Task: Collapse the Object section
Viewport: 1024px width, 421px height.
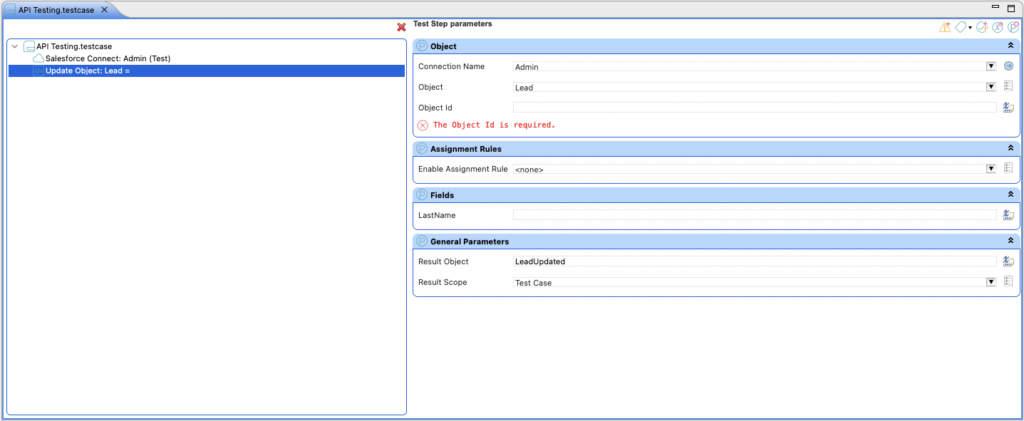Action: tap(1010, 46)
